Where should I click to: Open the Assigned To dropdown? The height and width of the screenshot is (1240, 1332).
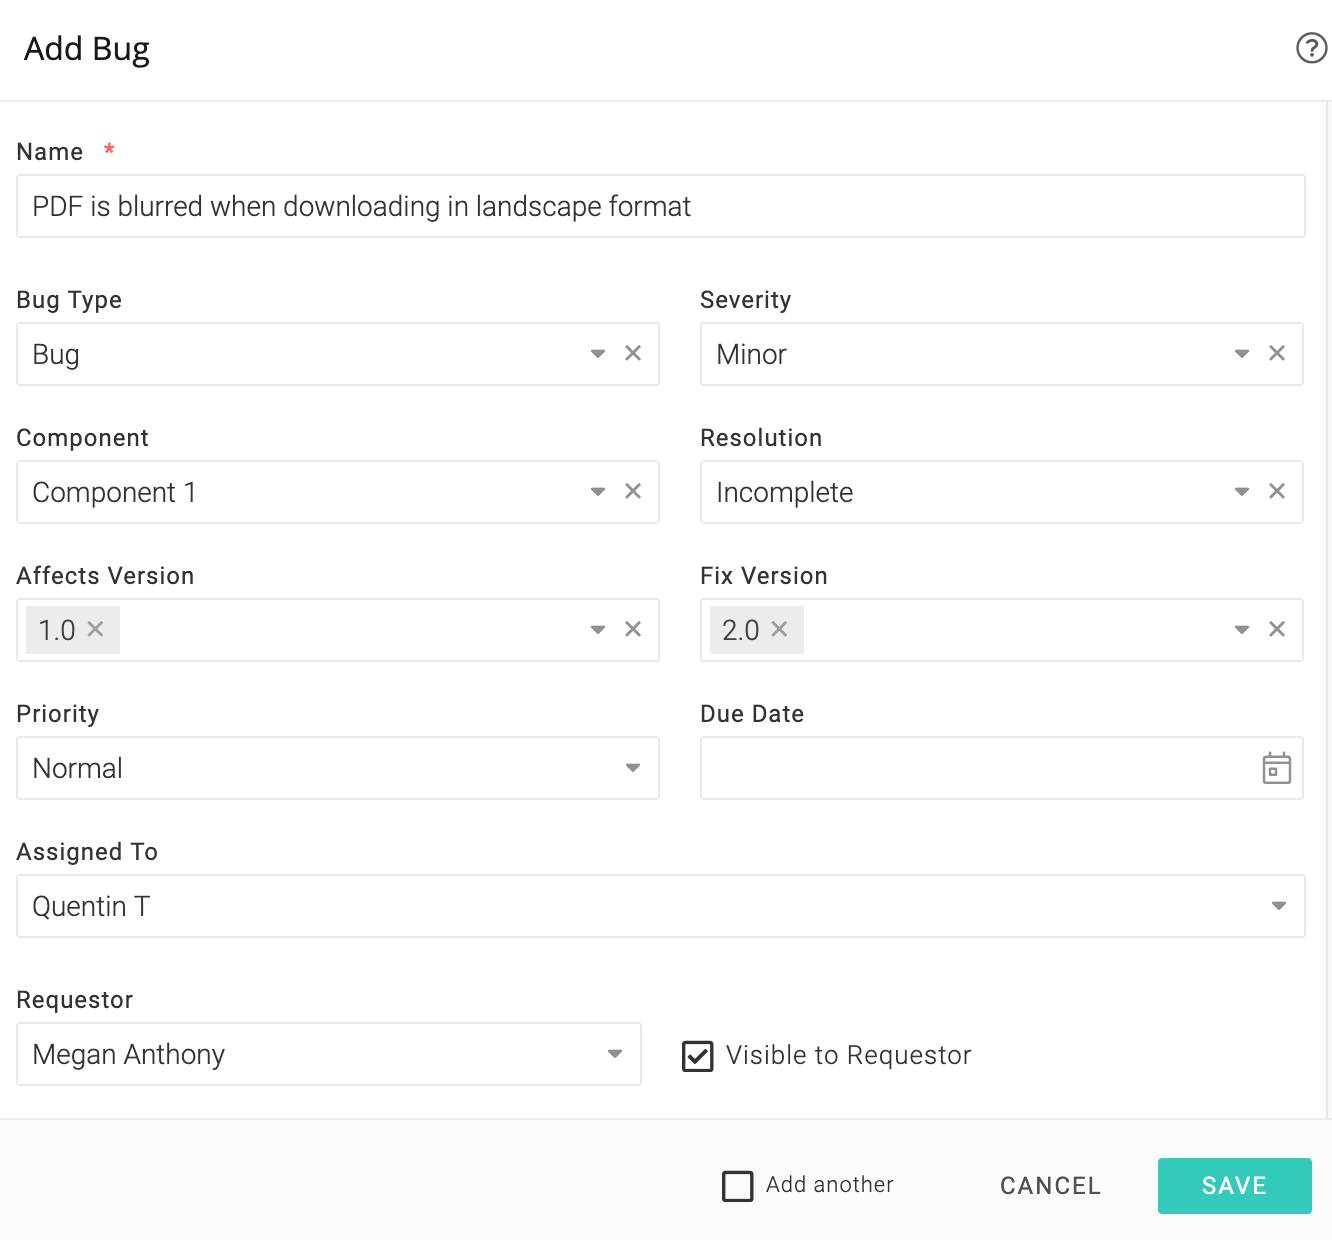pos(1278,906)
